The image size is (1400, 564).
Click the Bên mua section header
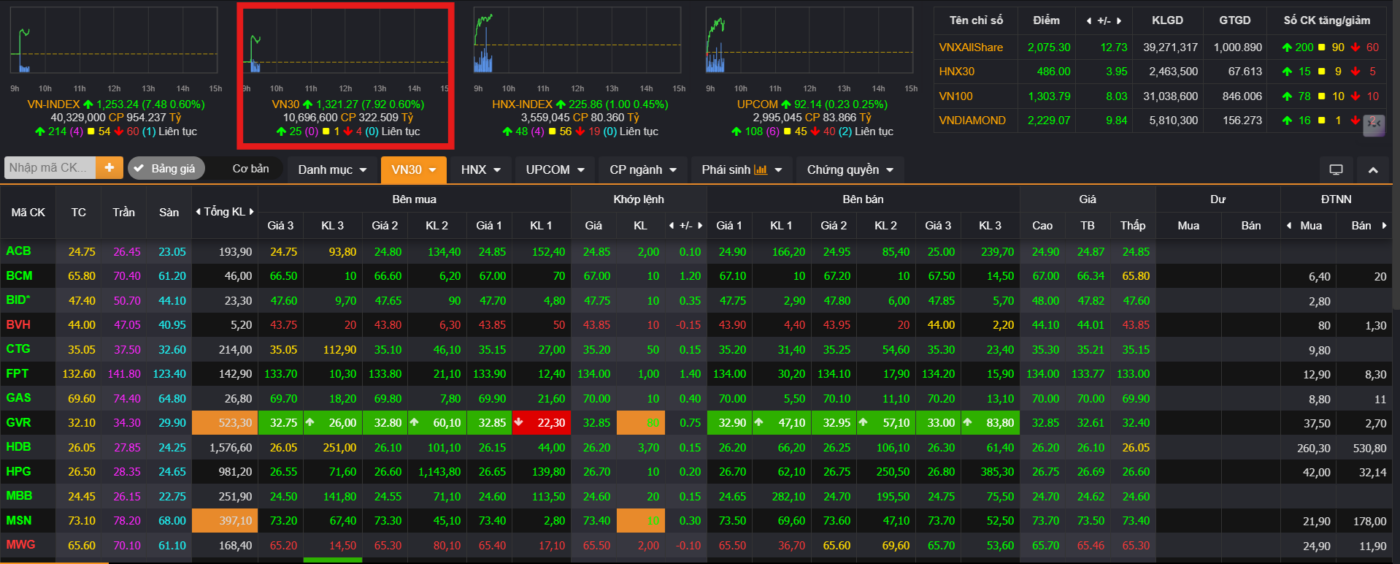414,199
